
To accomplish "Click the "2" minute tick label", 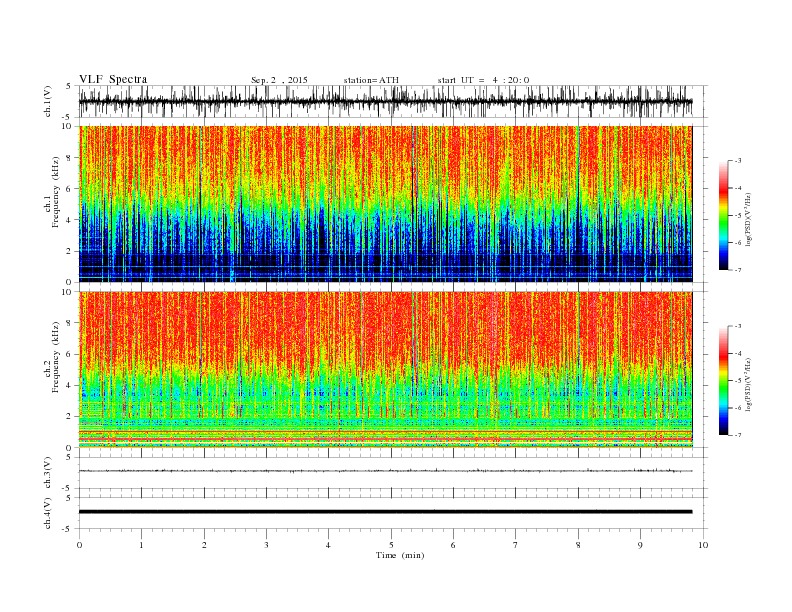I will click(204, 545).
